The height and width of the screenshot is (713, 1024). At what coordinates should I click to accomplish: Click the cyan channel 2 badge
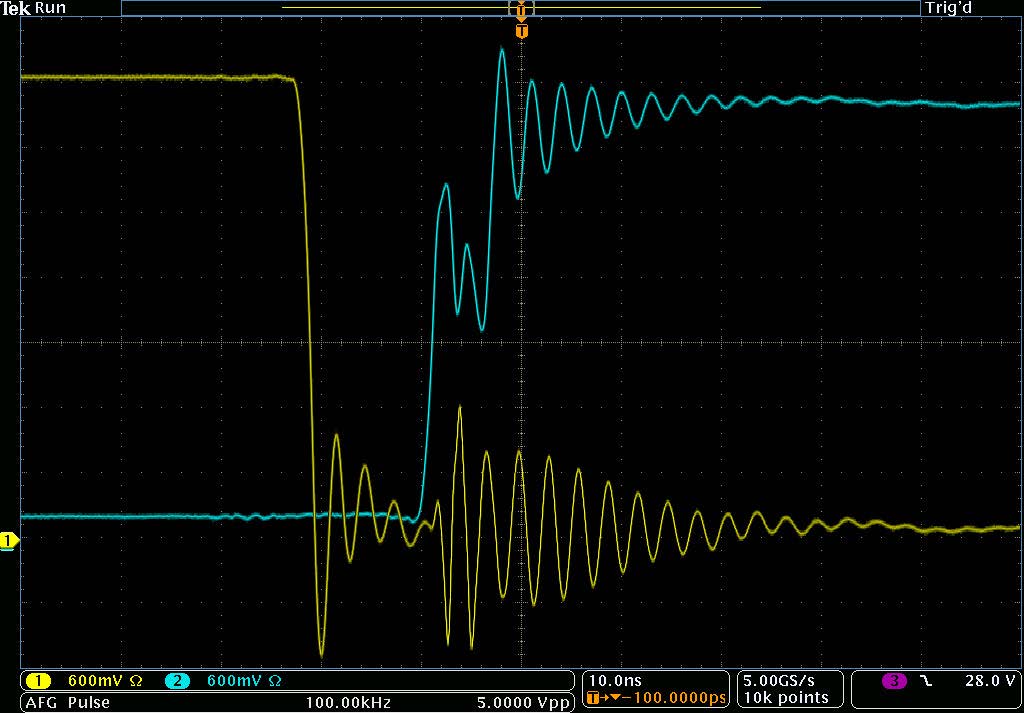177,681
